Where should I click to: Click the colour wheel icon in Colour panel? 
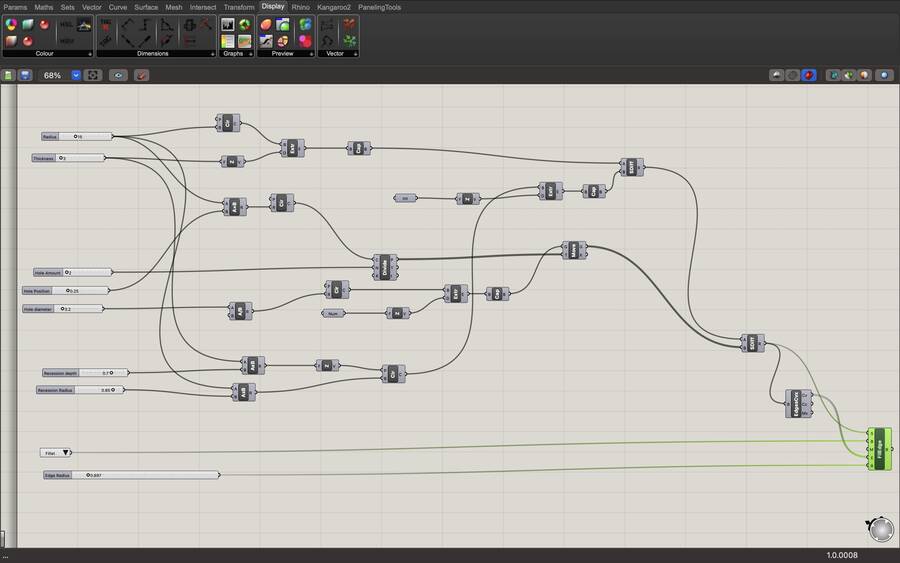click(x=12, y=24)
